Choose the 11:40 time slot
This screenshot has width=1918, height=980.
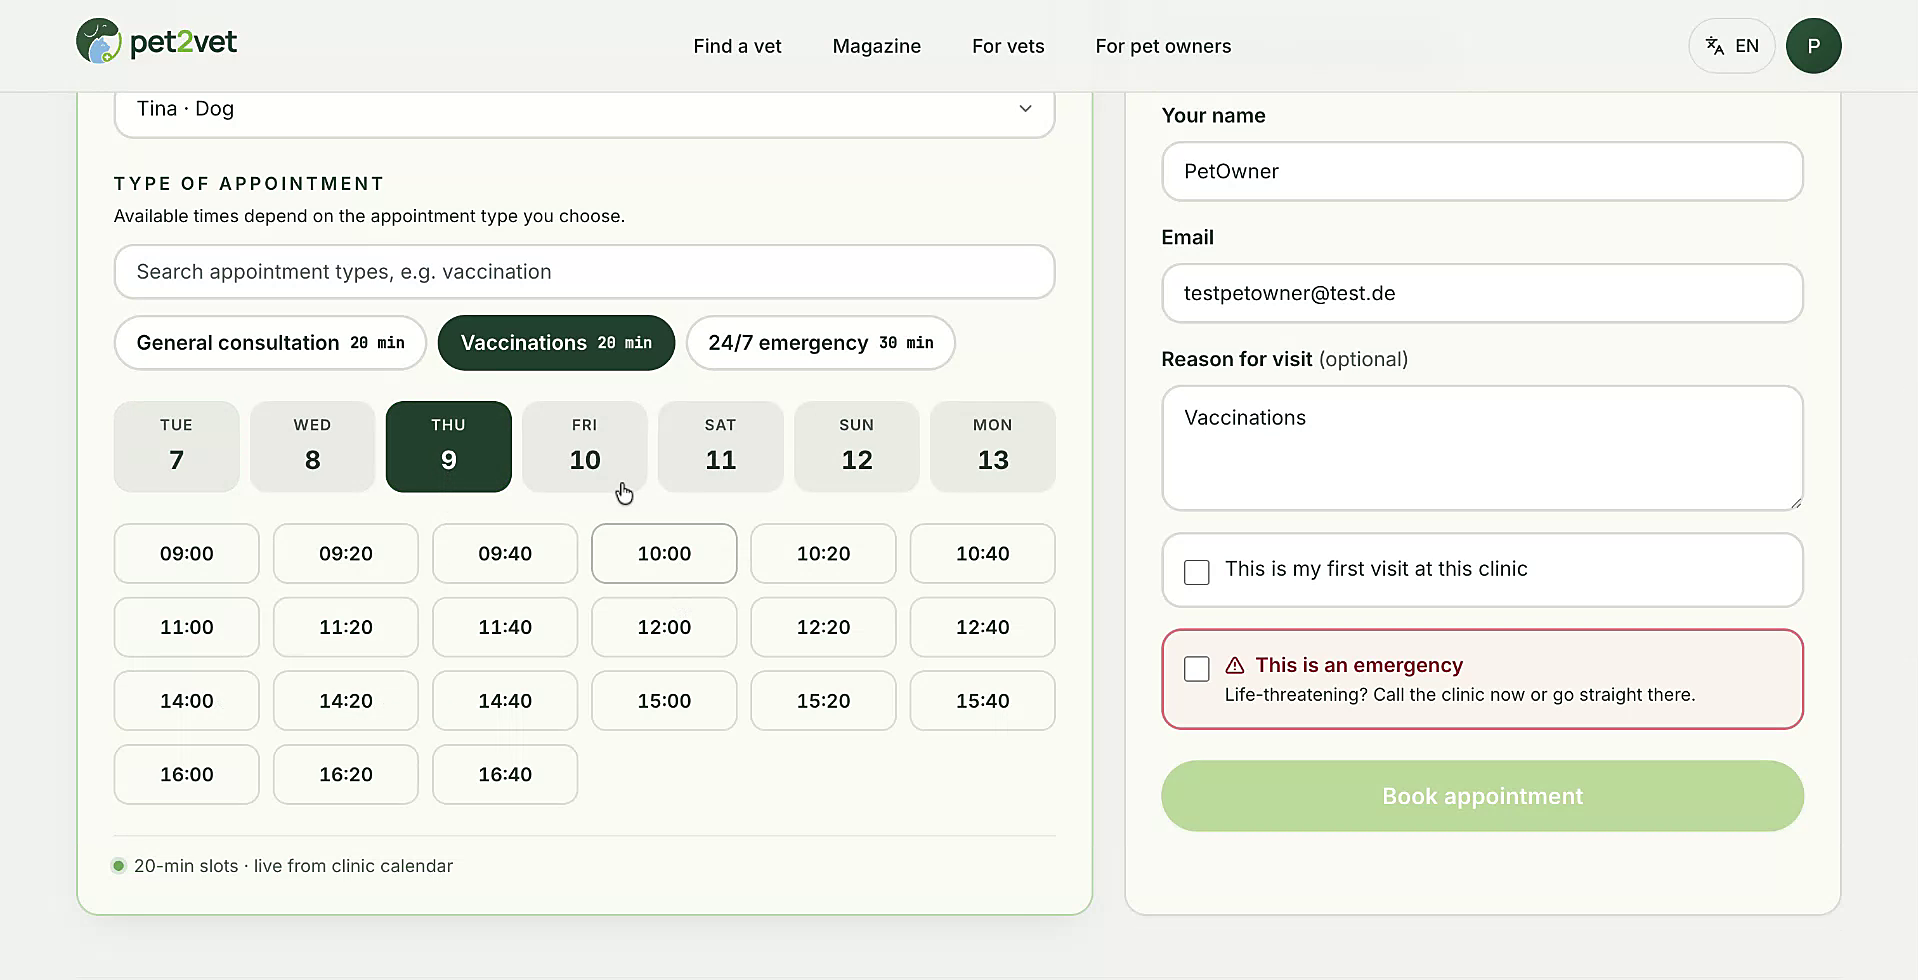point(504,627)
